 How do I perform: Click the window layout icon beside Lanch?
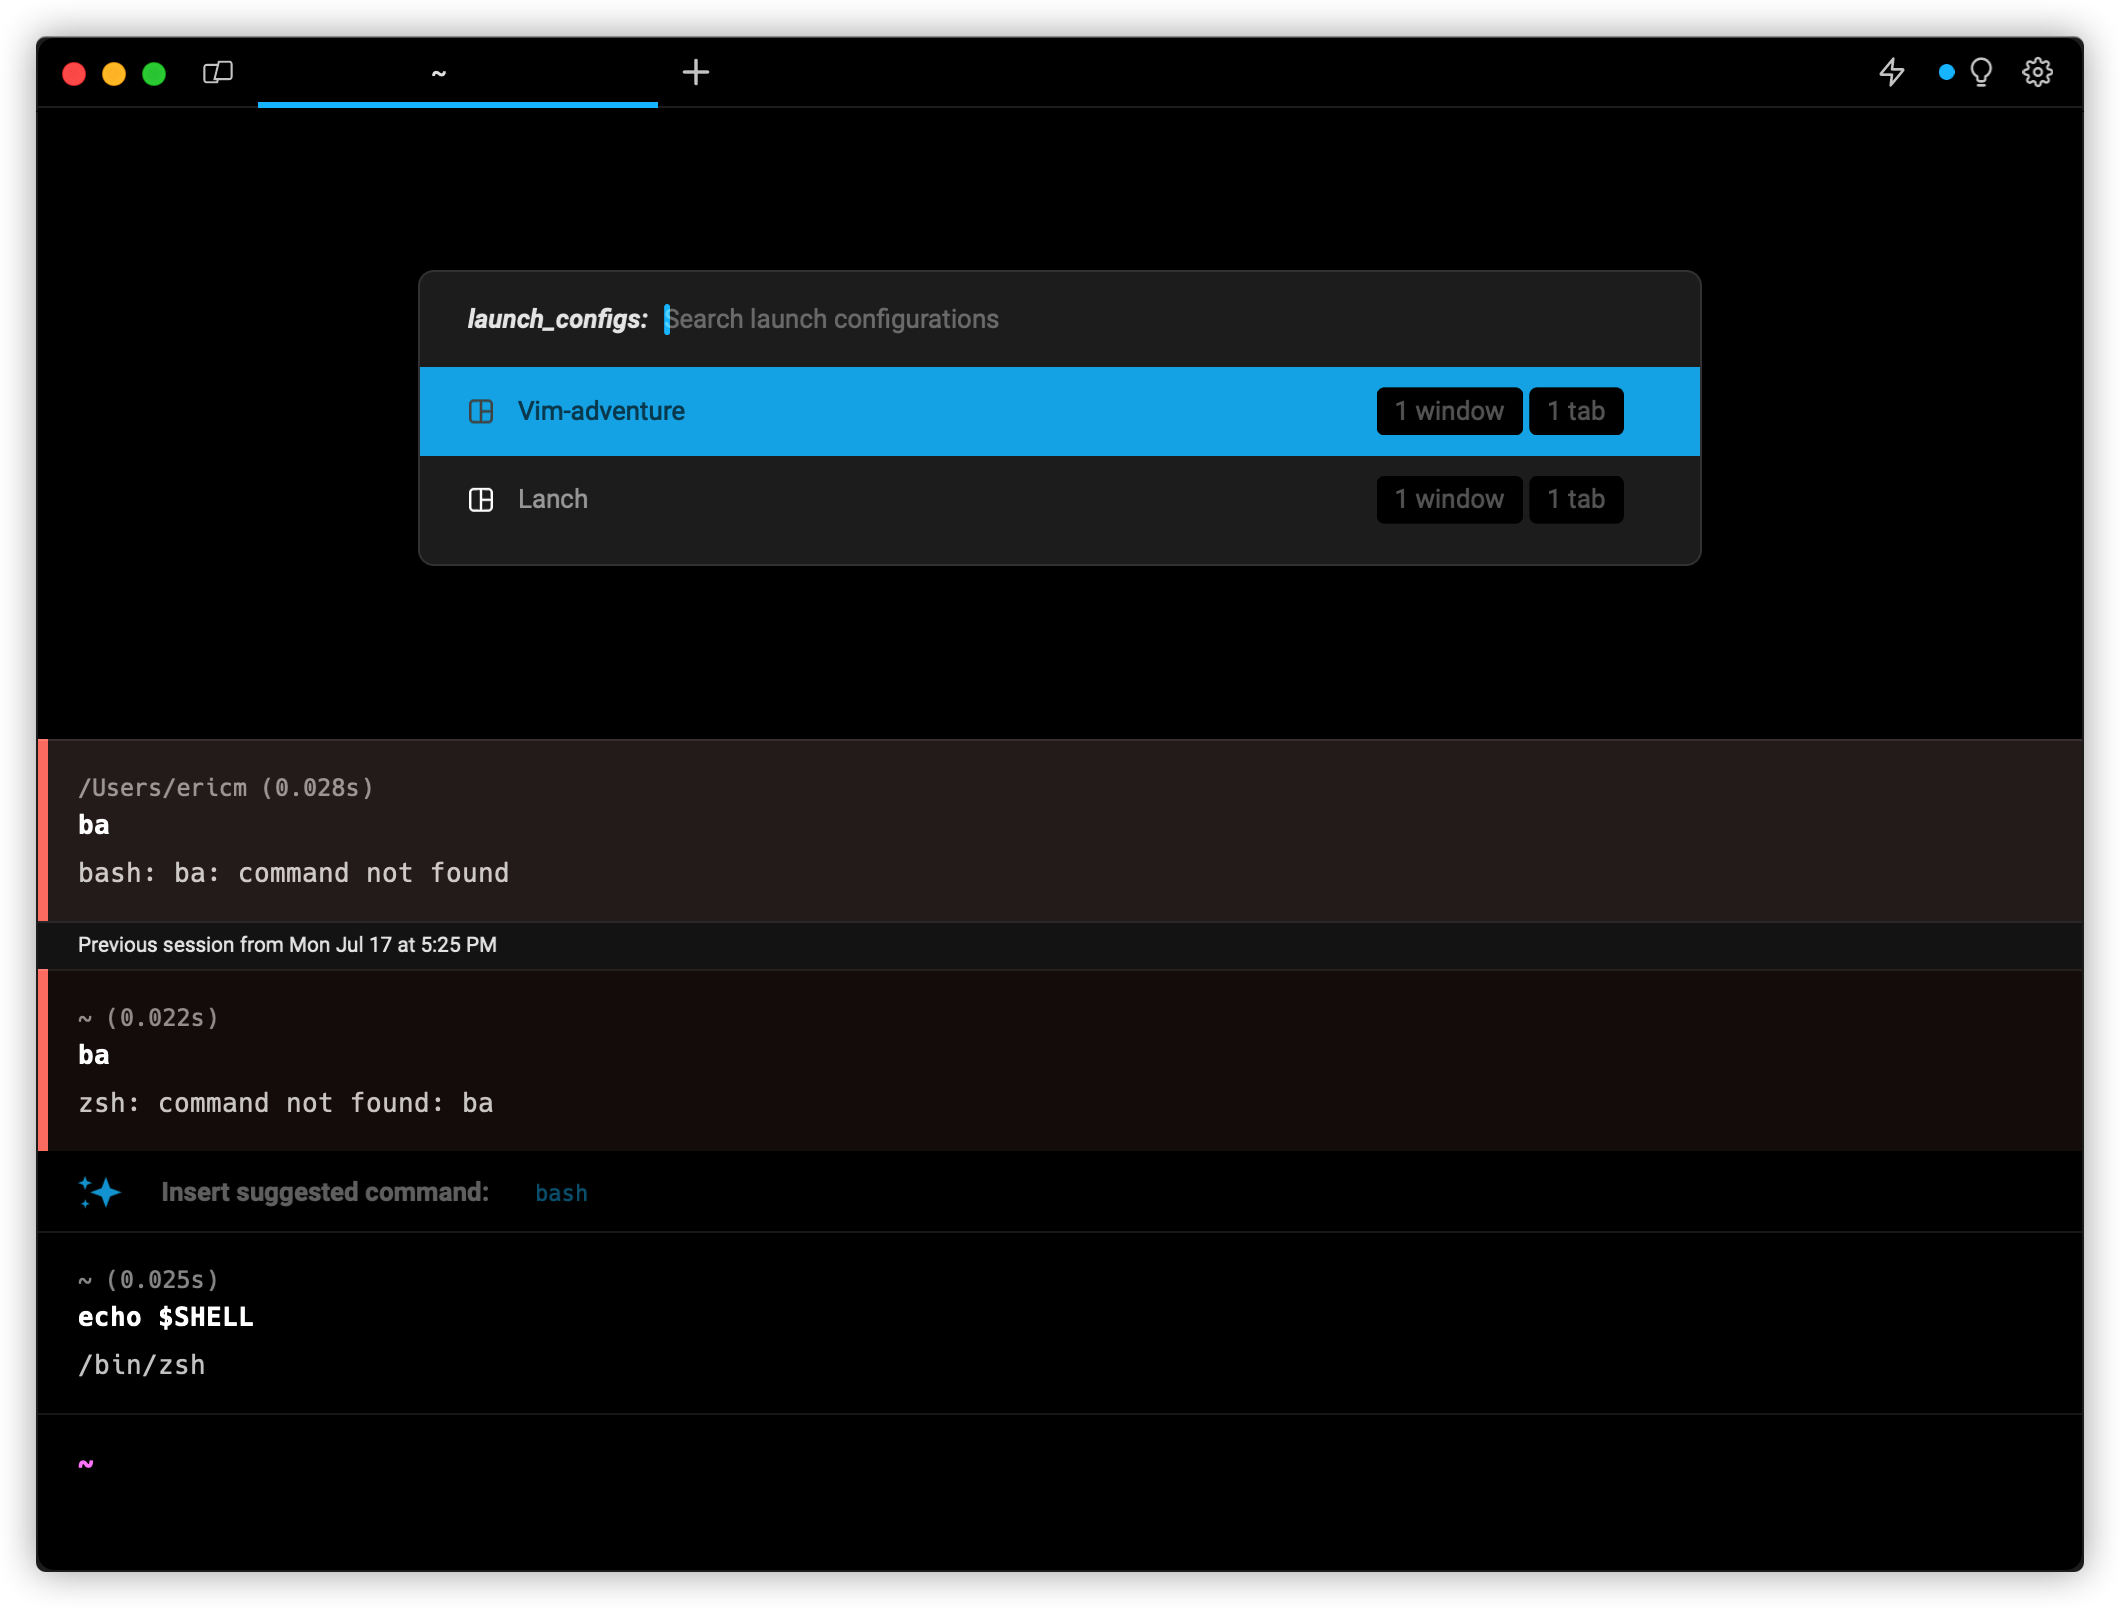click(x=482, y=499)
